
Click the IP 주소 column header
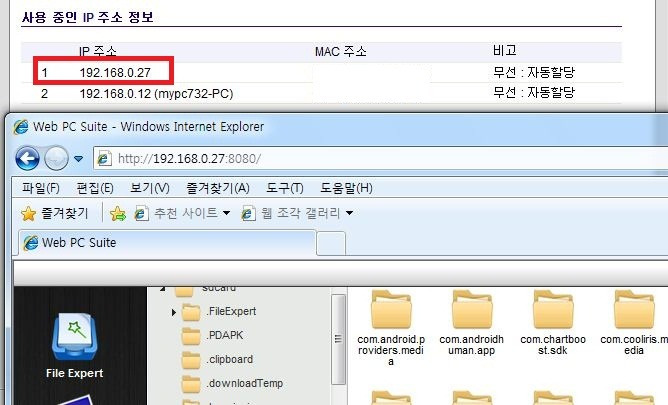tap(98, 52)
